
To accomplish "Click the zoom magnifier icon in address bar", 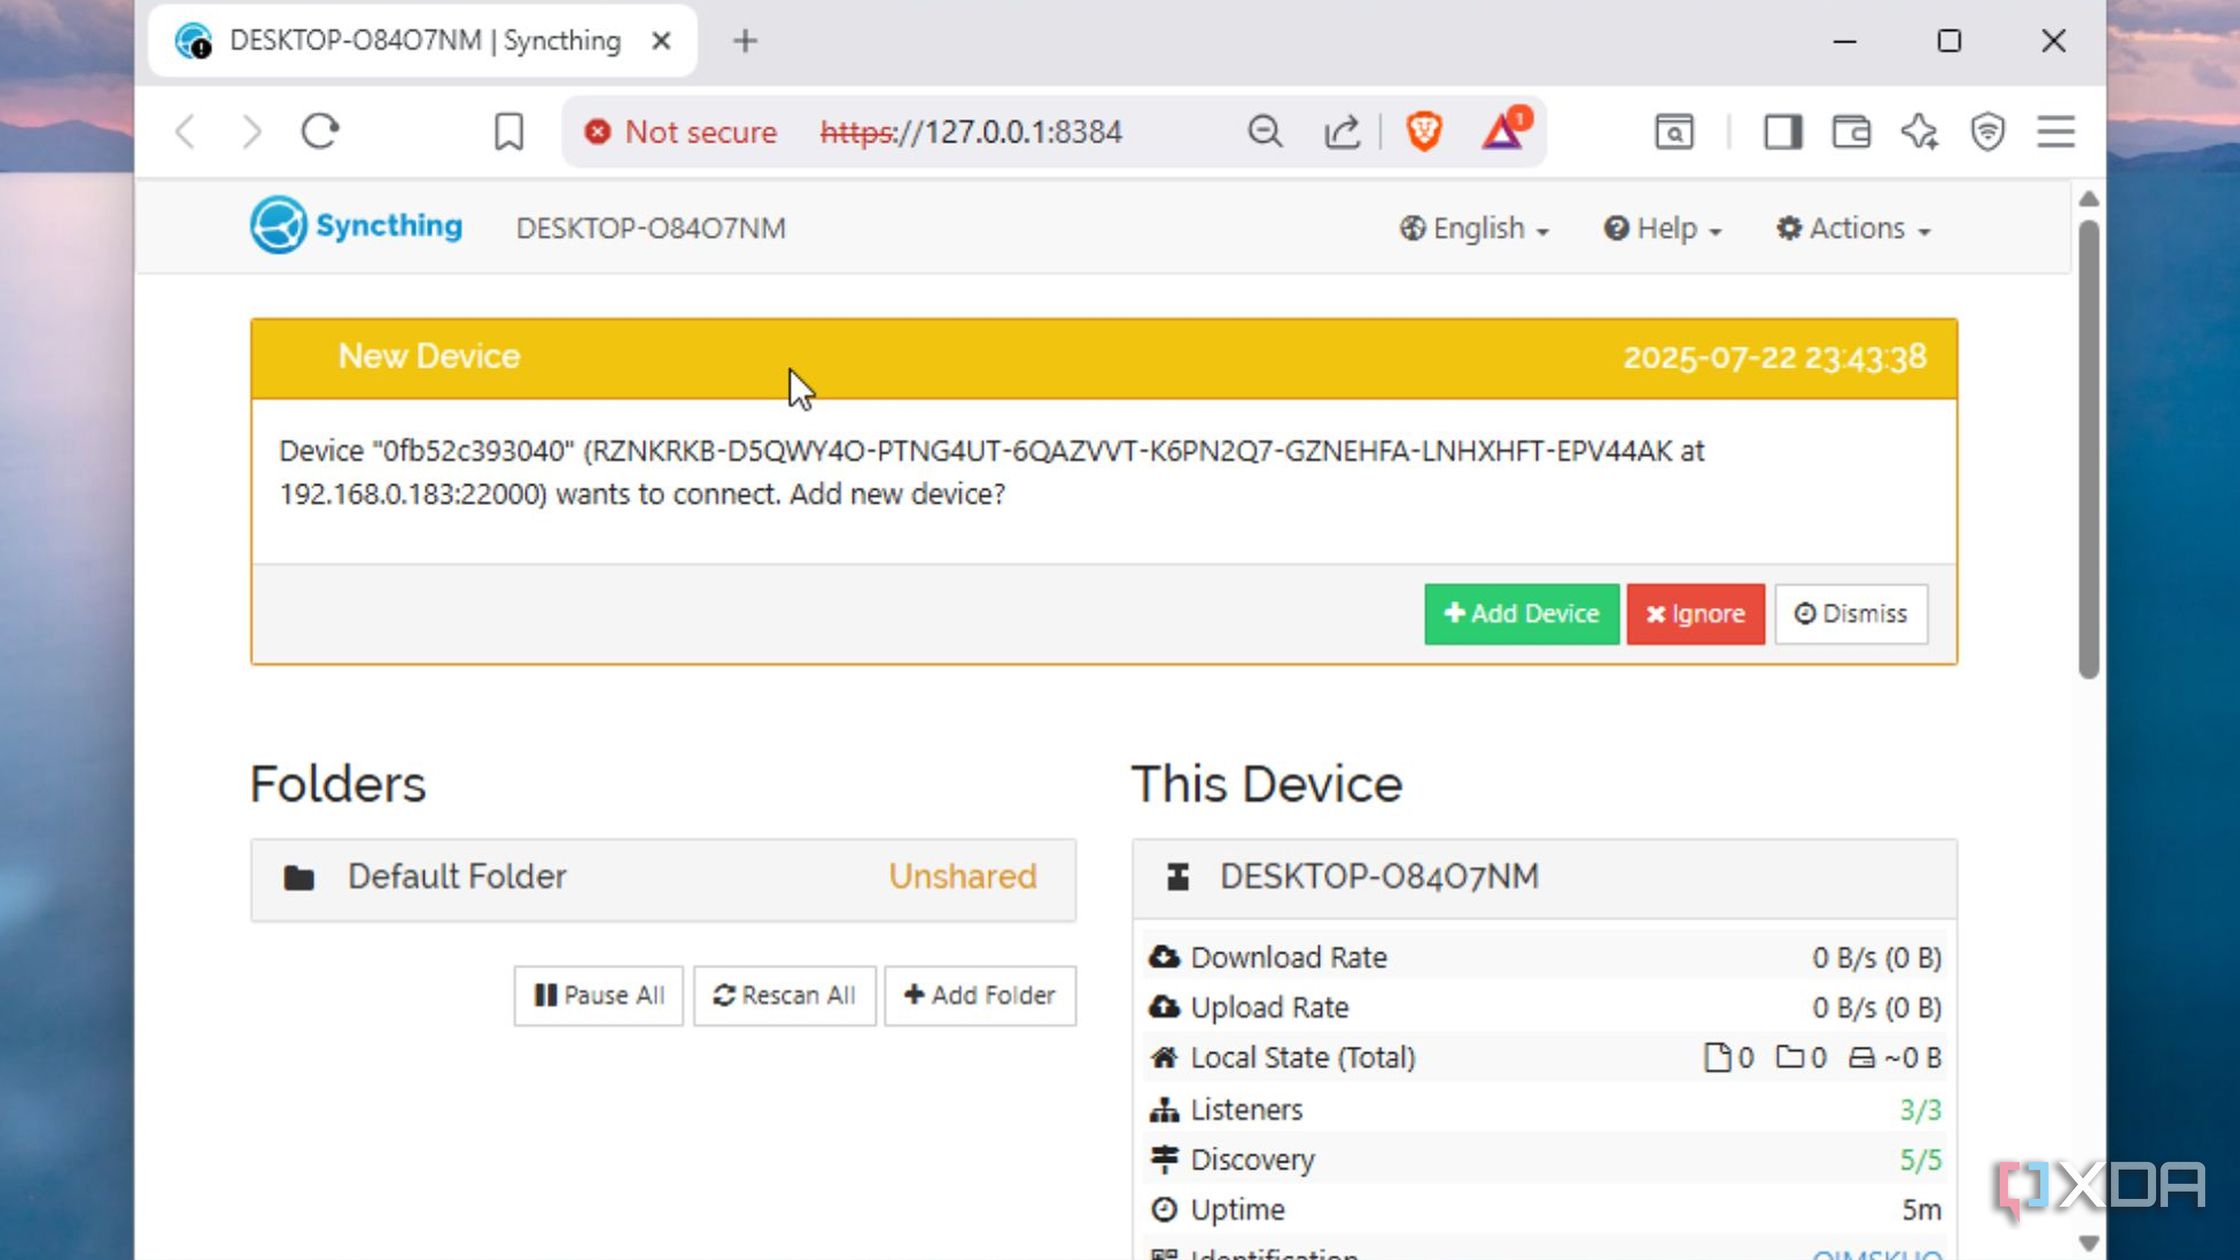I will point(1264,131).
